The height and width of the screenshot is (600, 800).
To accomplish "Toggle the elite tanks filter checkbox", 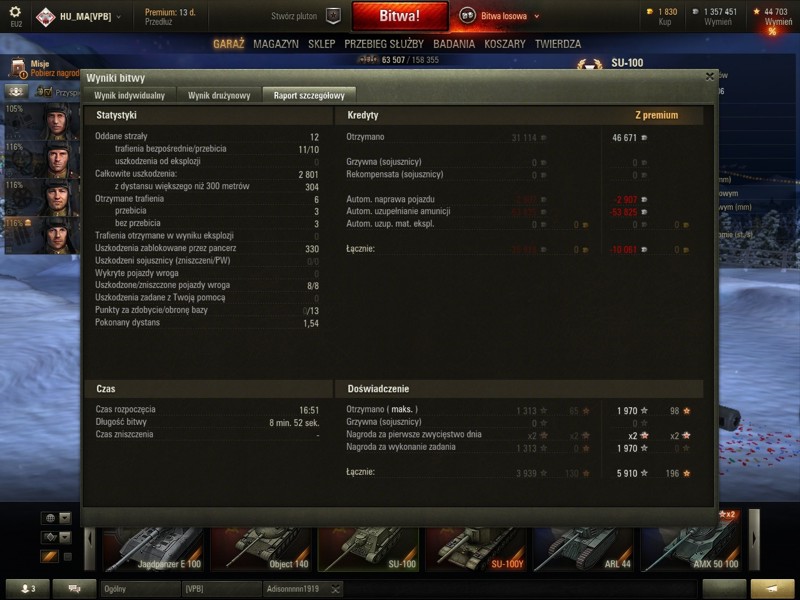I will tap(68, 557).
